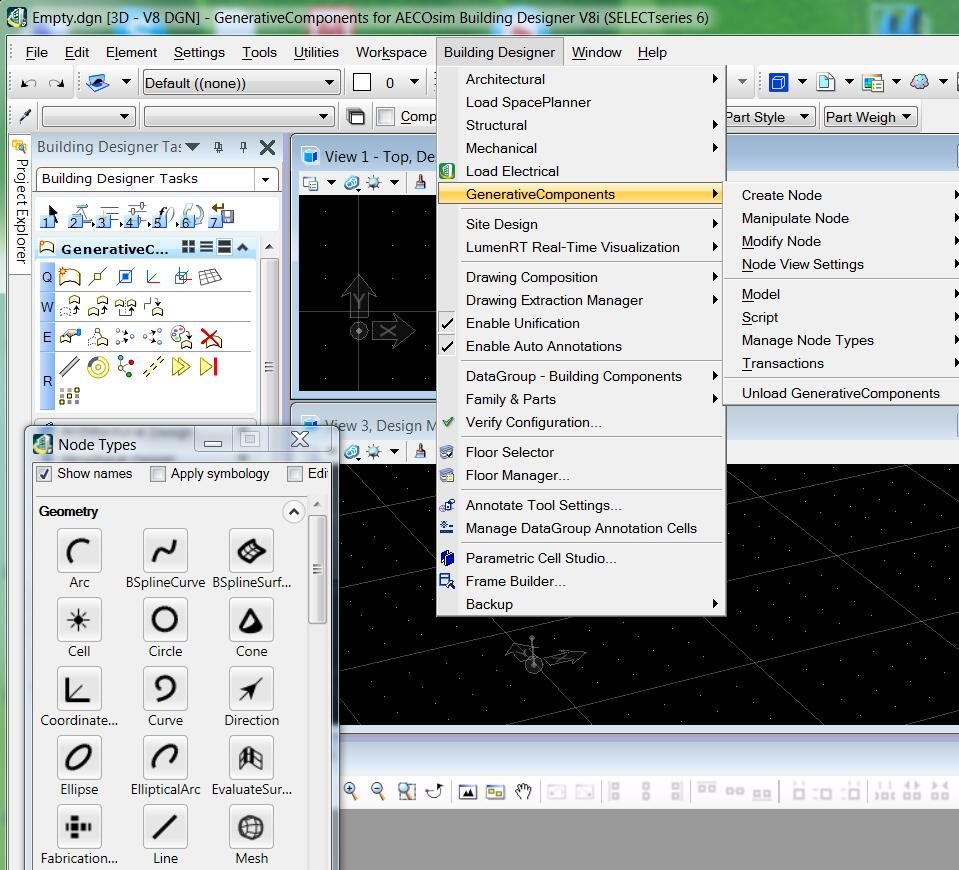Screen dimensions: 959x870
Task: Open the Utilities menu
Action: (316, 53)
